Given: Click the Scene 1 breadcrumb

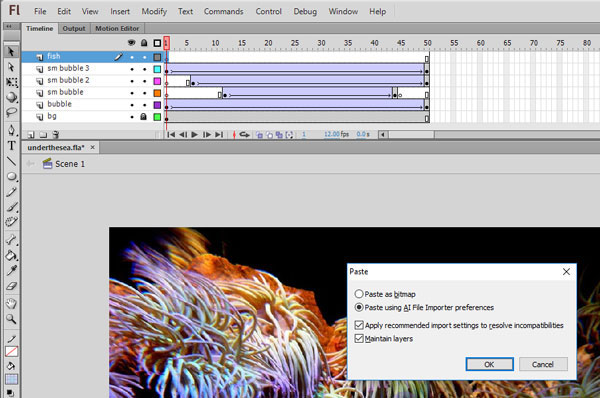Looking at the screenshot, I should tap(64, 164).
